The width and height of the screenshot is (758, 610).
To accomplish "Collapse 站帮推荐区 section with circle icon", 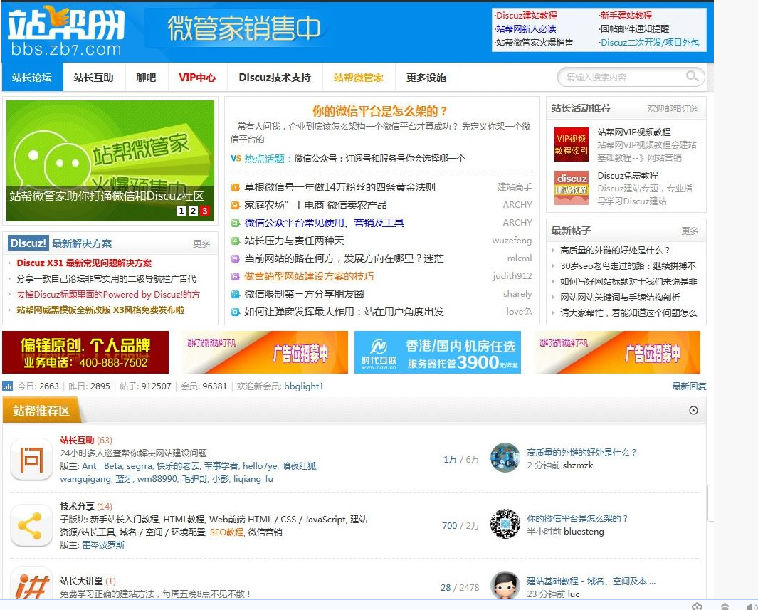I will coord(693,410).
